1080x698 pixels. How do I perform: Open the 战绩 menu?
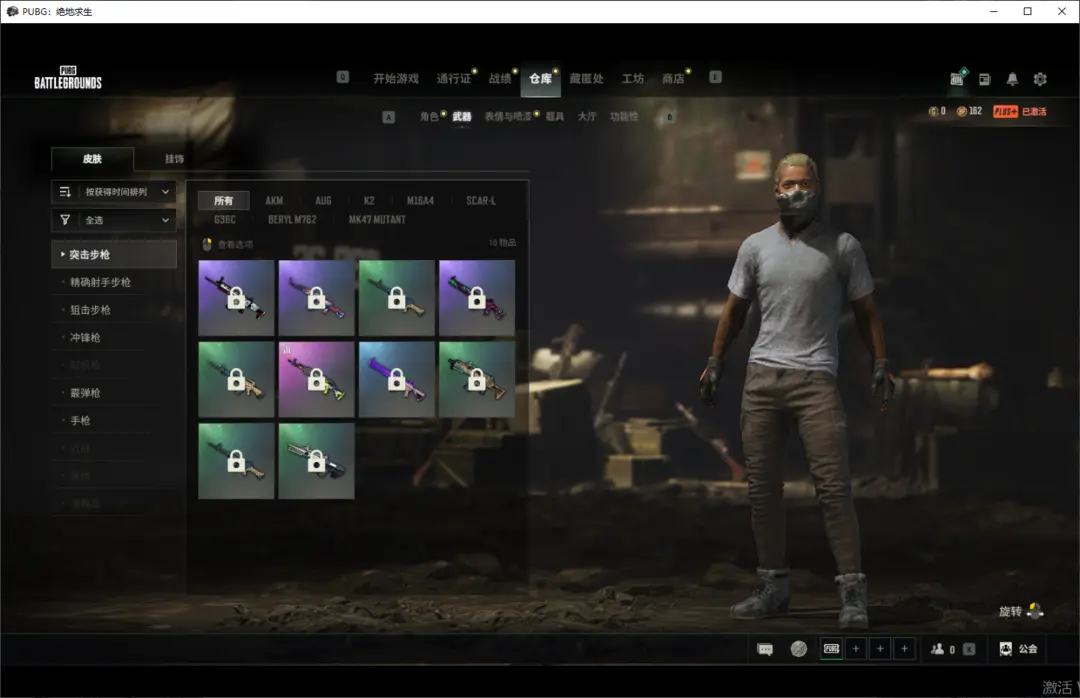point(500,79)
